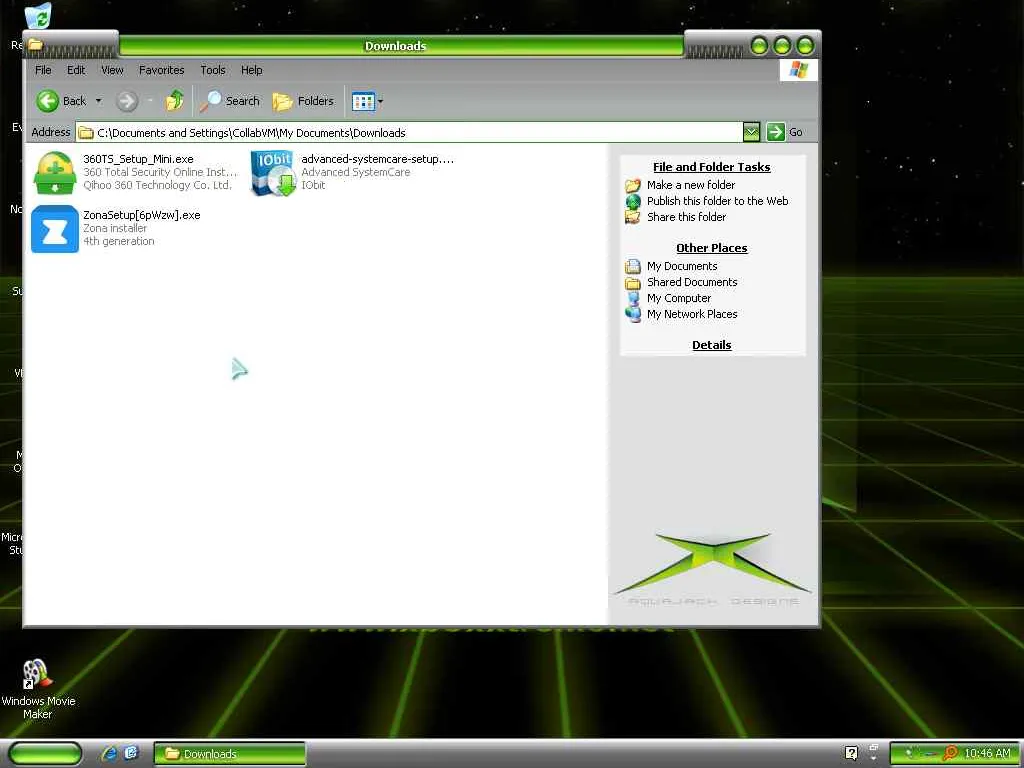This screenshot has height=768, width=1024.
Task: Click the My Documents sidebar icon
Action: pos(633,266)
